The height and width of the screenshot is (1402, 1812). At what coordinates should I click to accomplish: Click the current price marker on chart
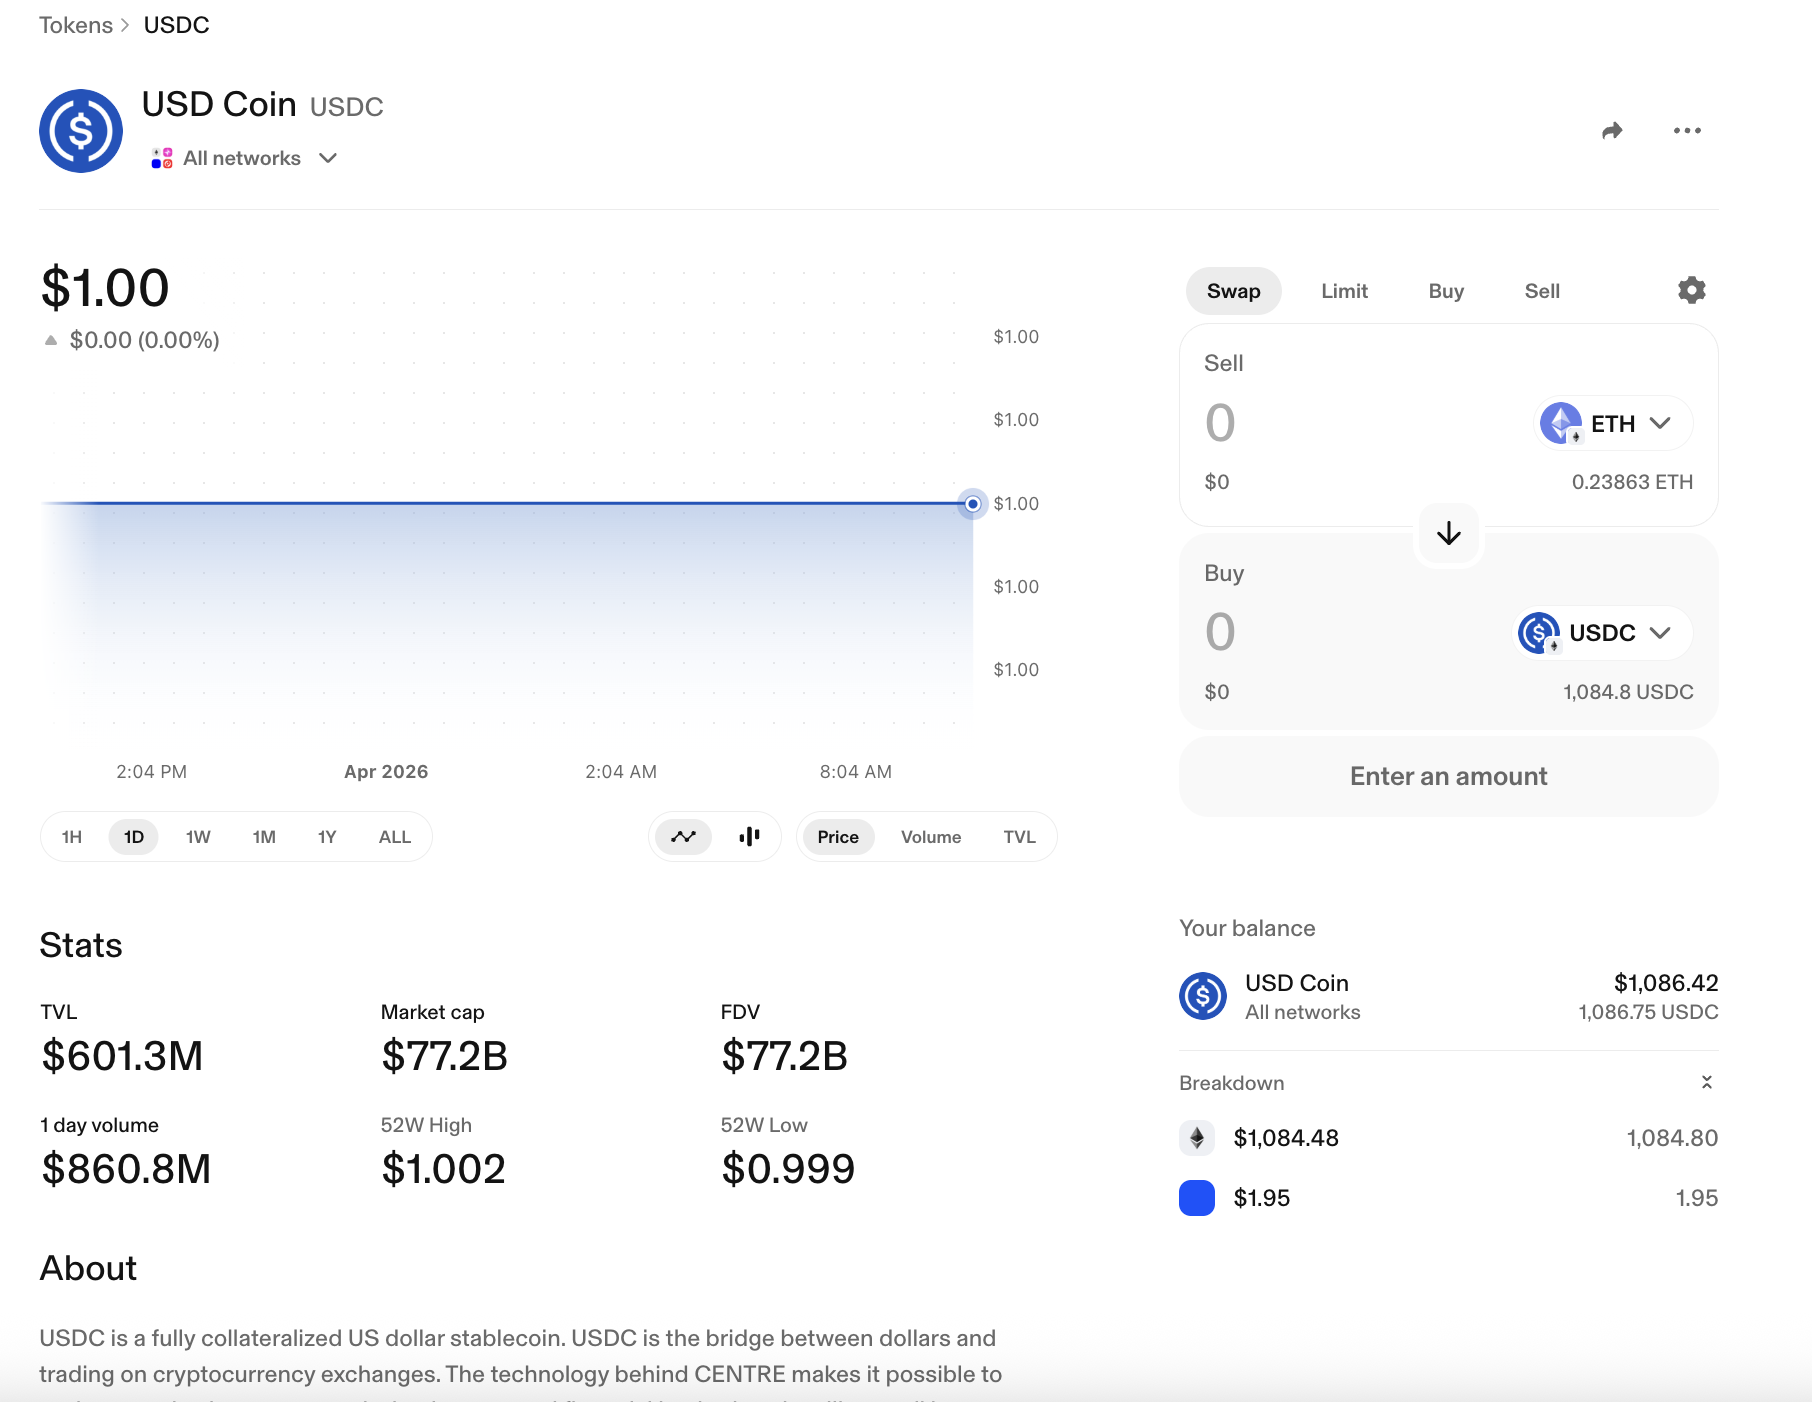972,504
